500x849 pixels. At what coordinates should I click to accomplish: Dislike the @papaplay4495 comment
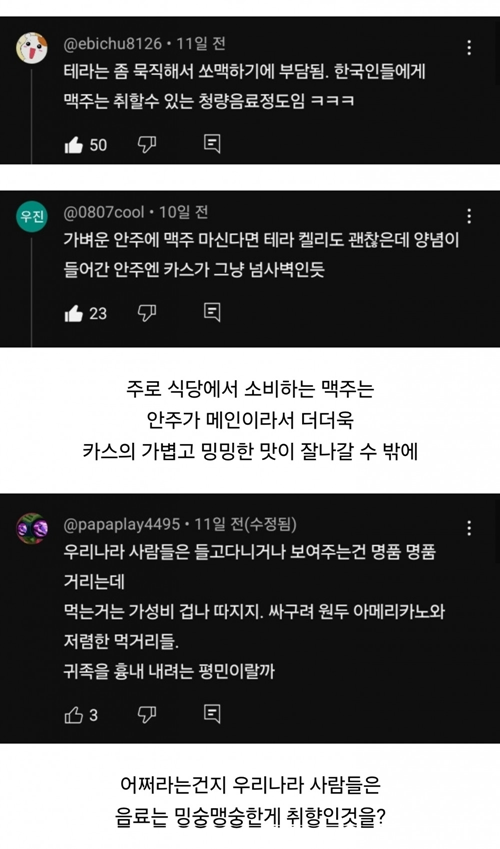[x=147, y=715]
